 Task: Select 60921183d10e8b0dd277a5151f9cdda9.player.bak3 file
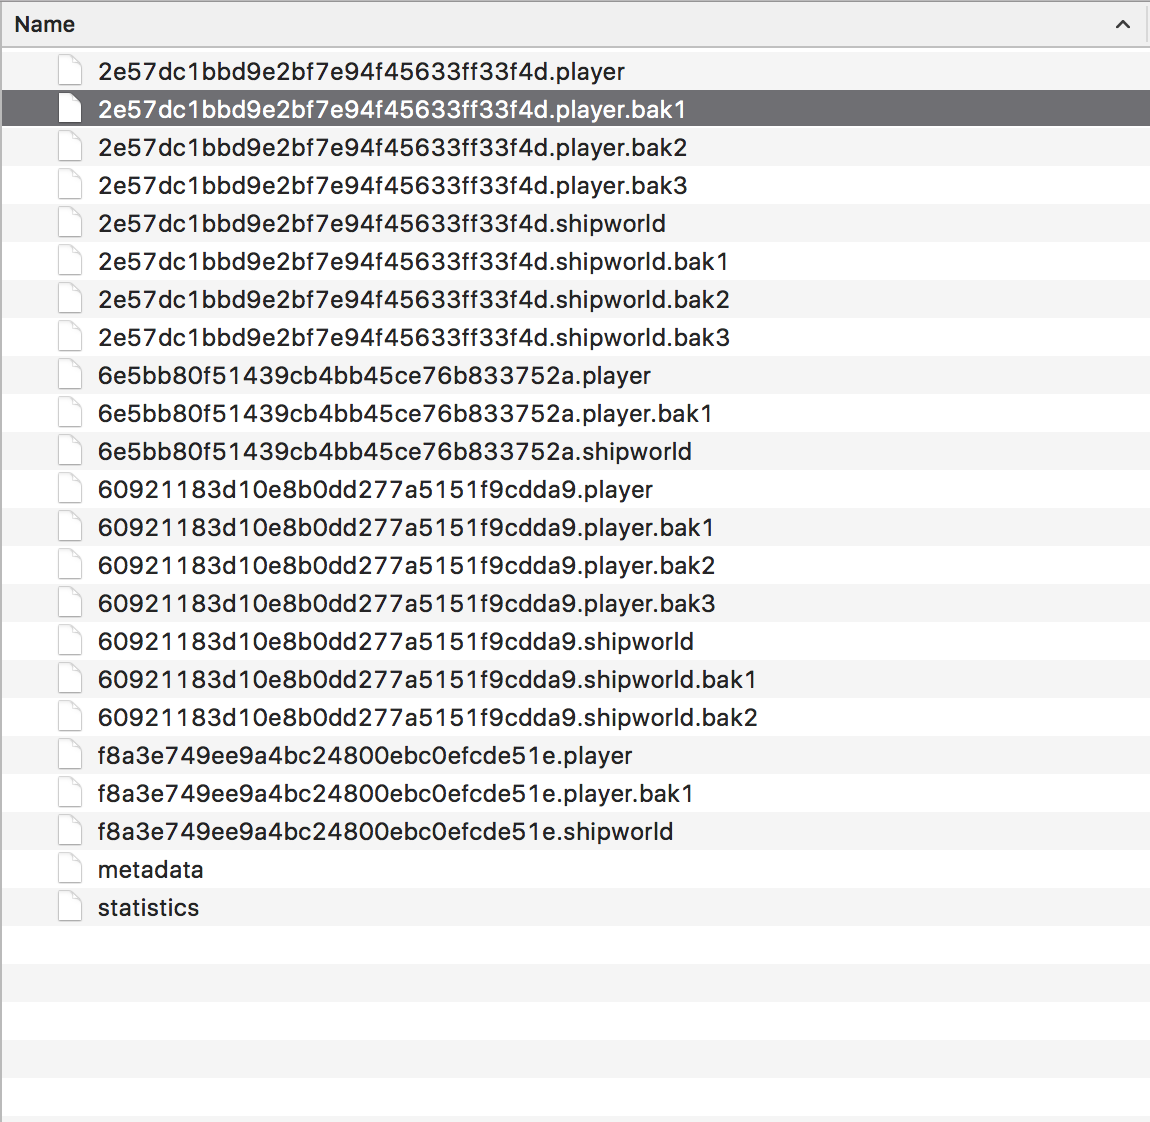coord(406,604)
